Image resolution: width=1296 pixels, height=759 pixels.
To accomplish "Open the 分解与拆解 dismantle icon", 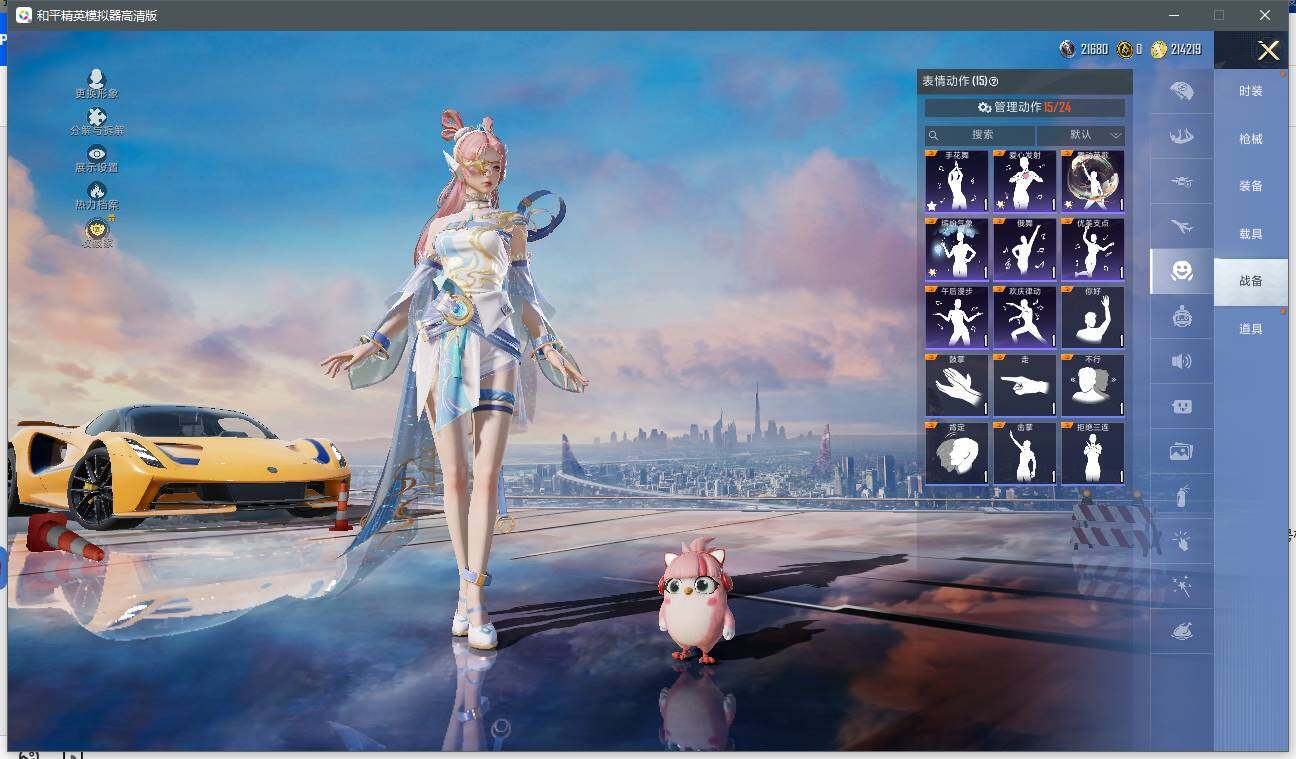I will click(97, 117).
